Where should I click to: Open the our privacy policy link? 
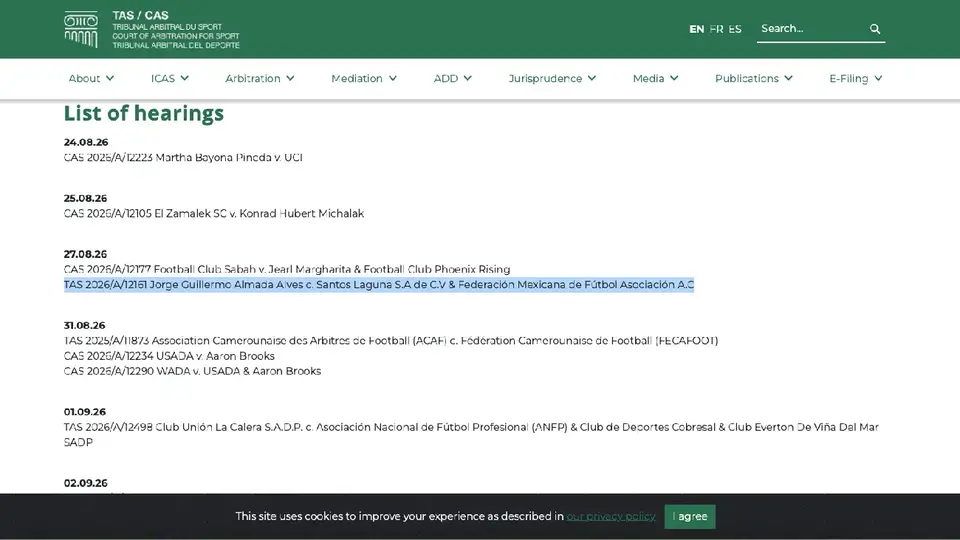click(x=610, y=517)
